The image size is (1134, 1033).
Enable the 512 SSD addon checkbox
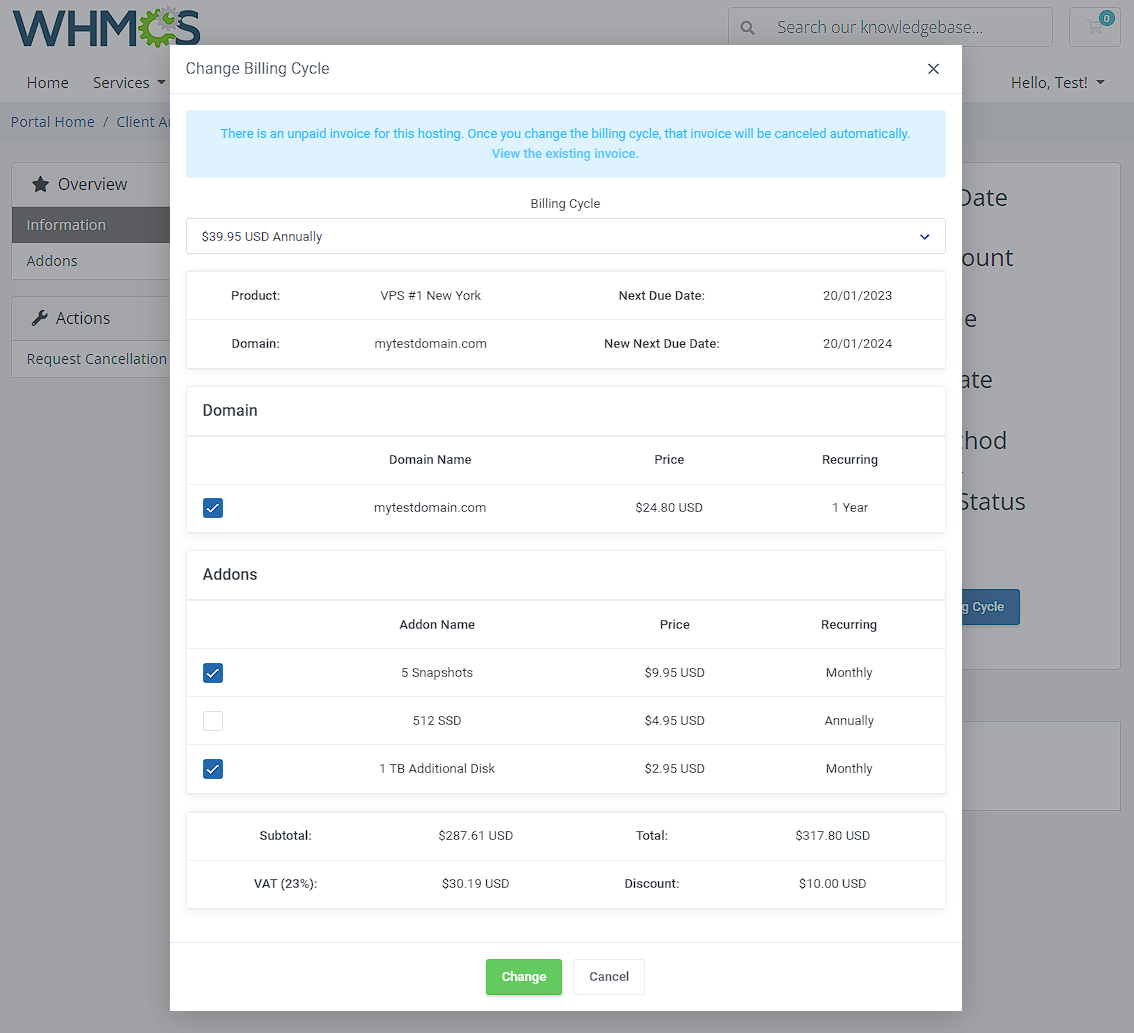[213, 721]
